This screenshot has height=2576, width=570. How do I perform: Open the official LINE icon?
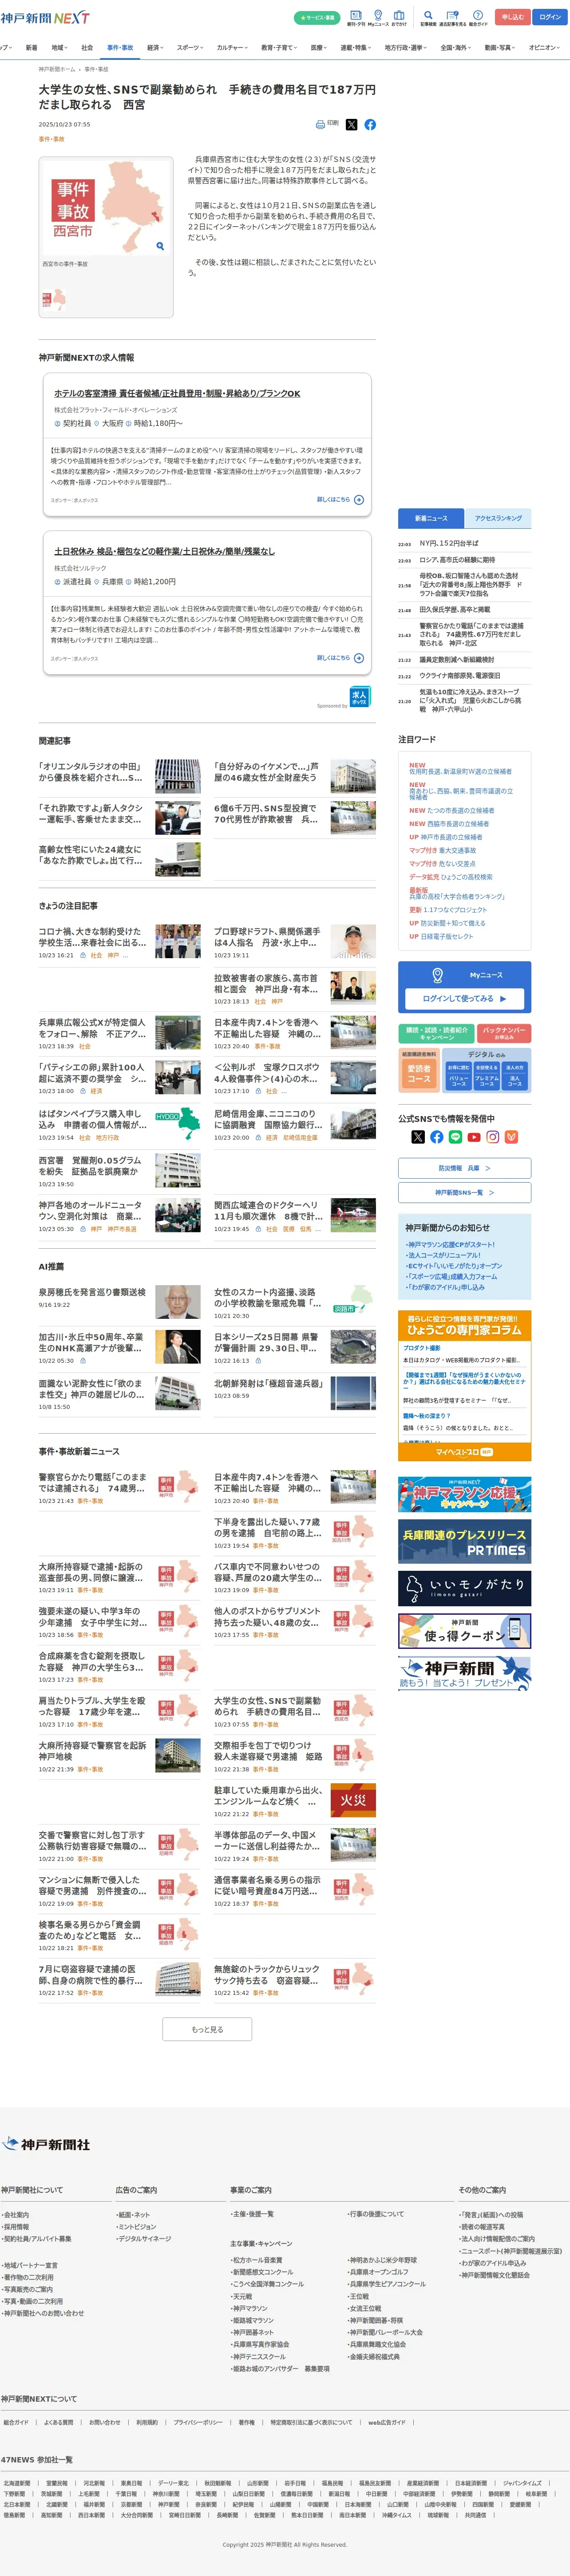pyautogui.click(x=455, y=1137)
